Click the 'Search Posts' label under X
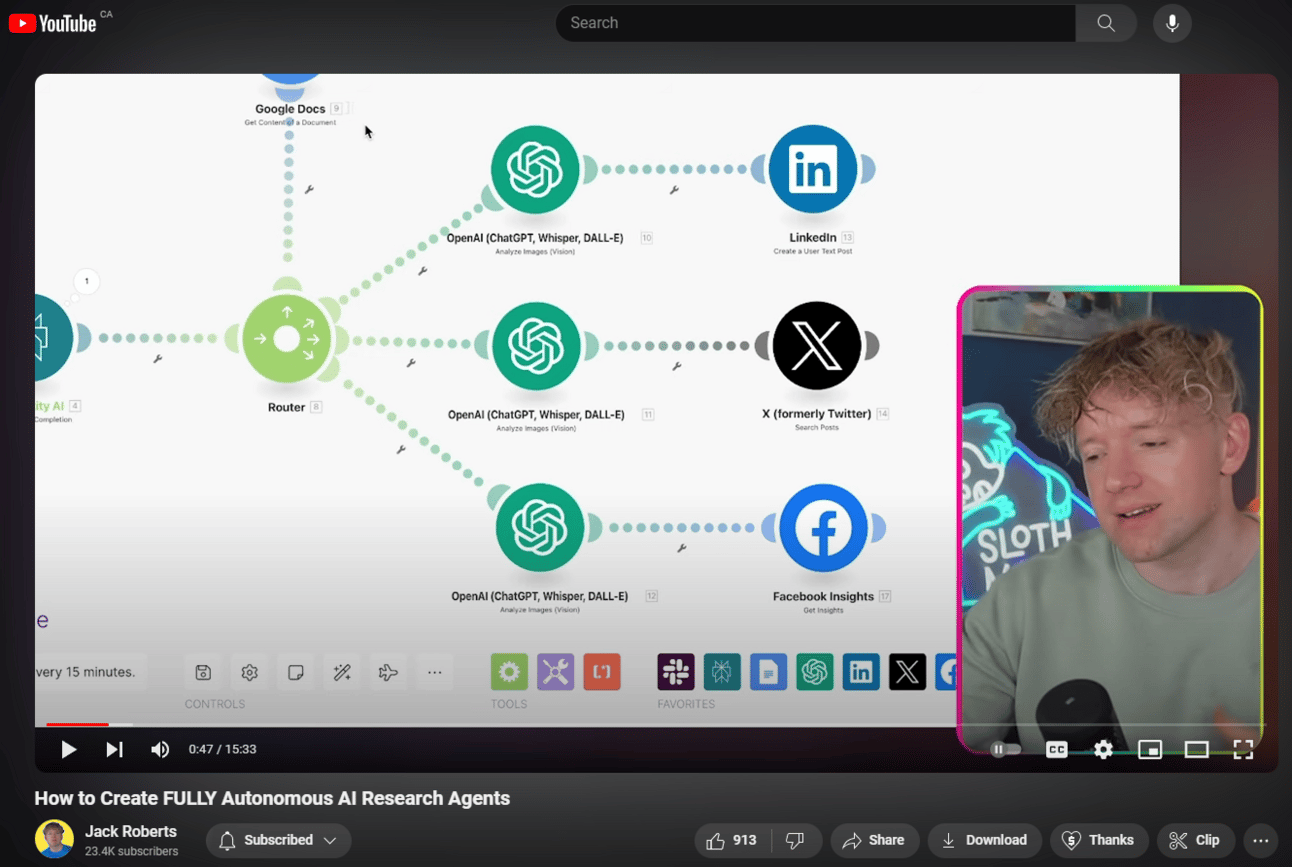 tap(817, 427)
